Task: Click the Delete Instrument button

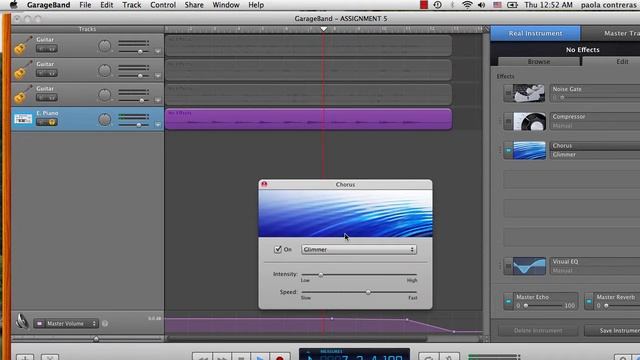Action: [x=538, y=331]
